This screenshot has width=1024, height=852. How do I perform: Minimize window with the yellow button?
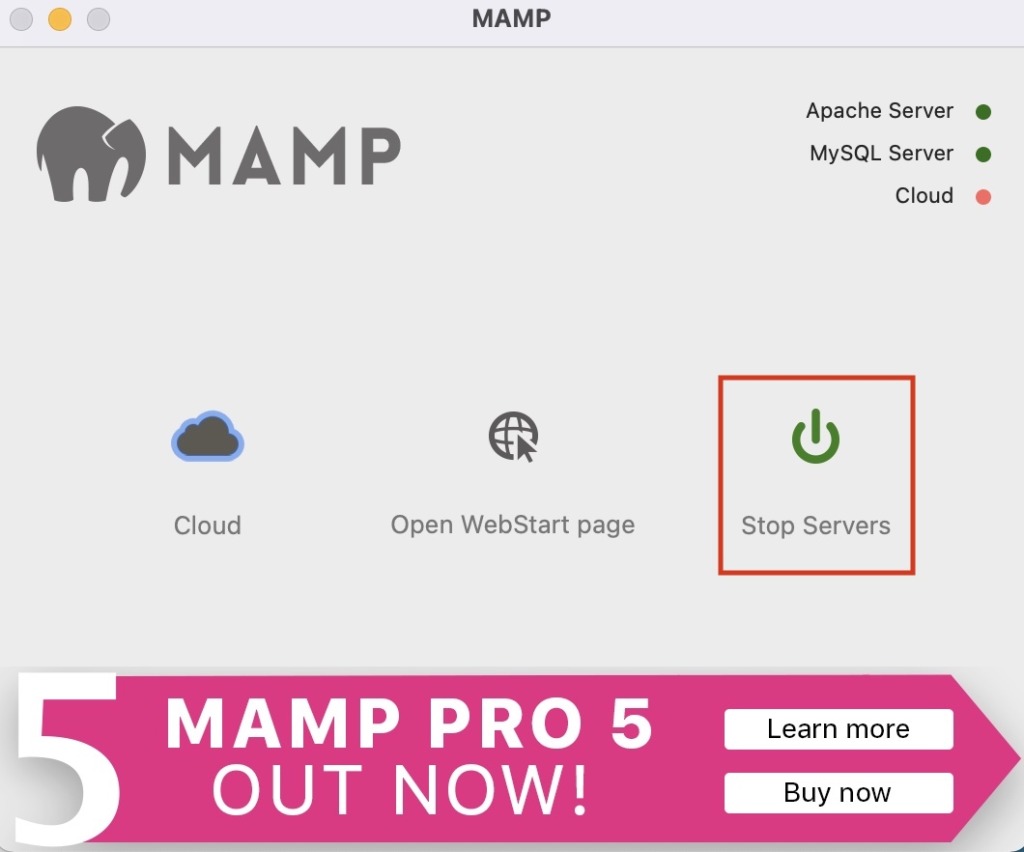coord(60,19)
